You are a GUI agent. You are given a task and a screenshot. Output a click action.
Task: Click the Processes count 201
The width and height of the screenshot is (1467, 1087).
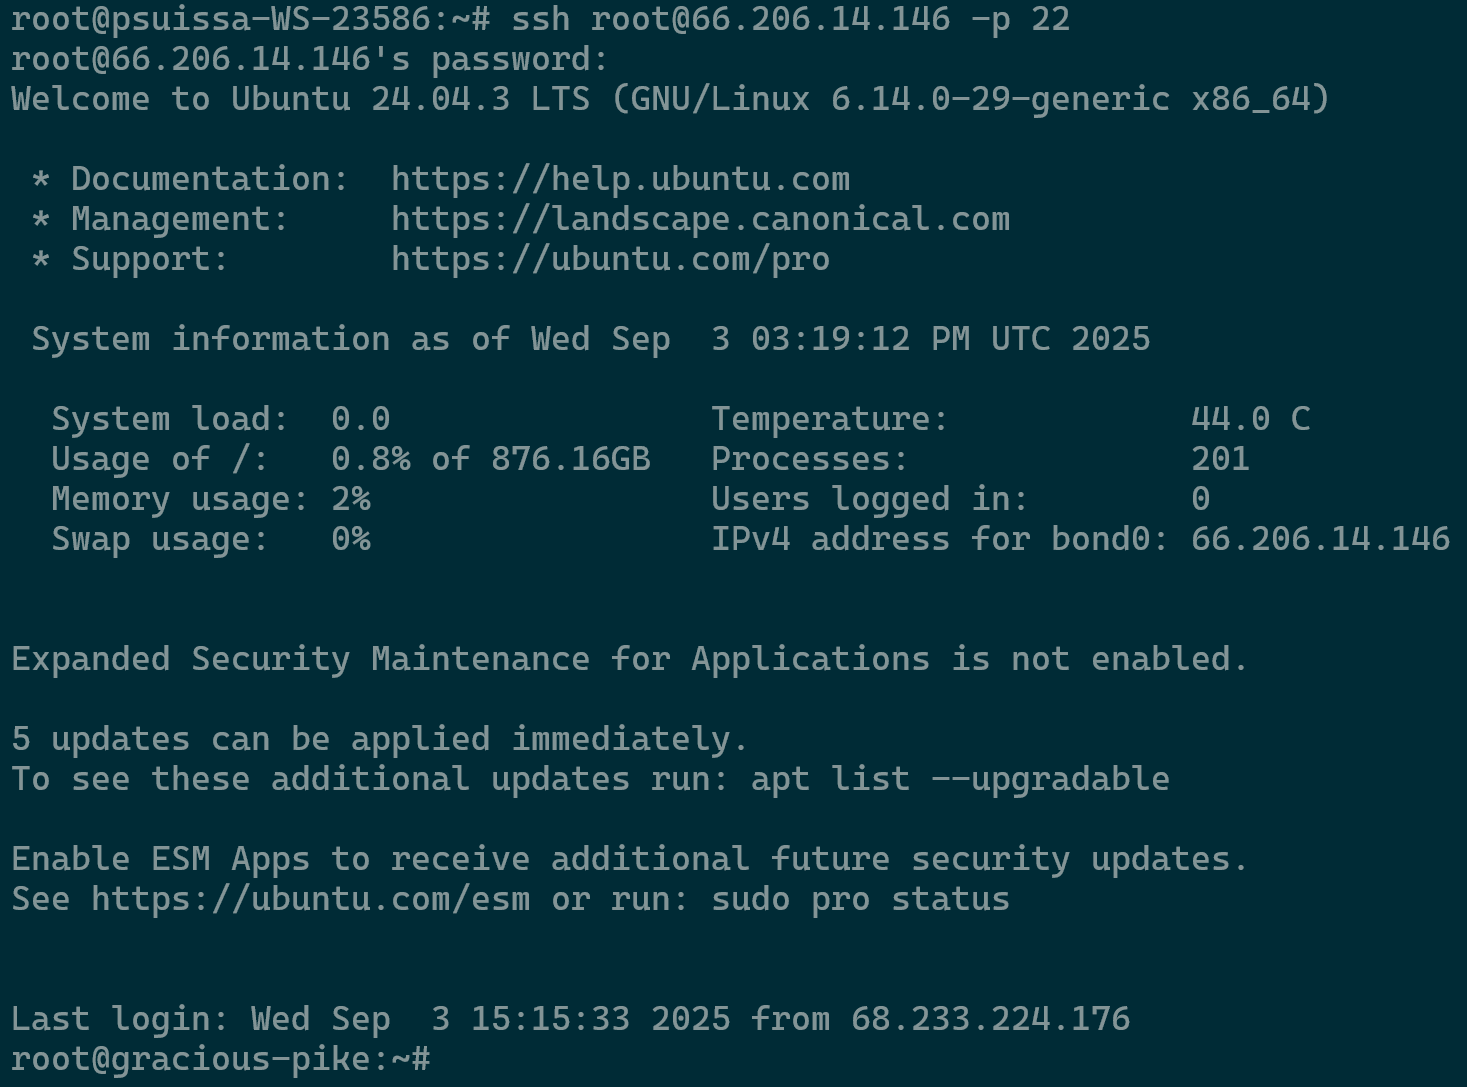point(1220,459)
